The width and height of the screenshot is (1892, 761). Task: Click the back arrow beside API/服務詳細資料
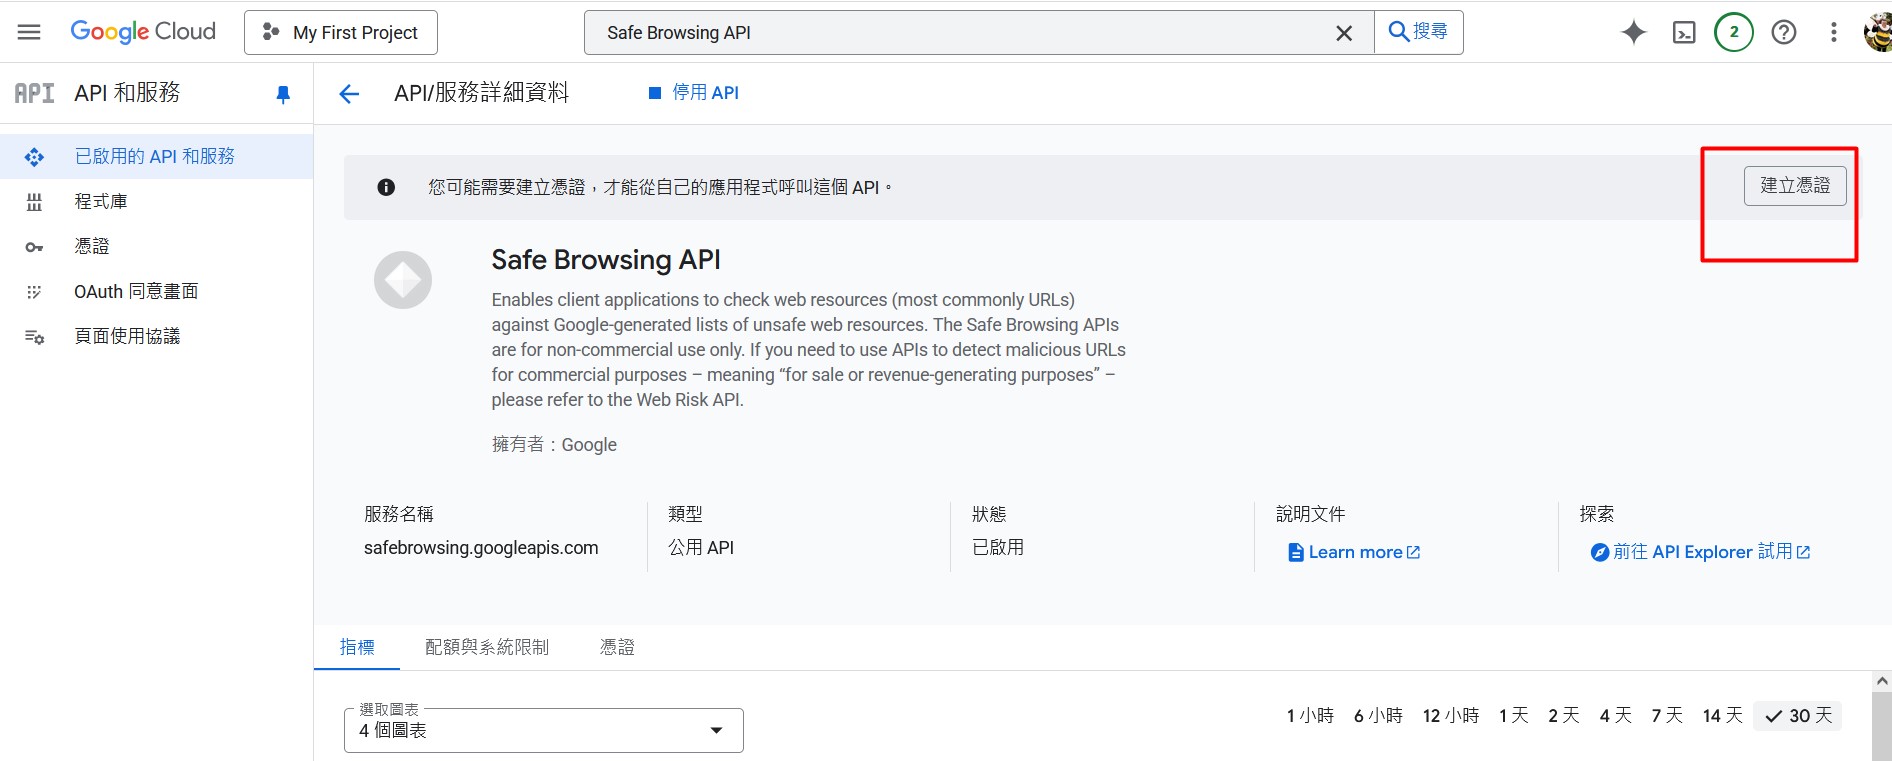pos(349,94)
